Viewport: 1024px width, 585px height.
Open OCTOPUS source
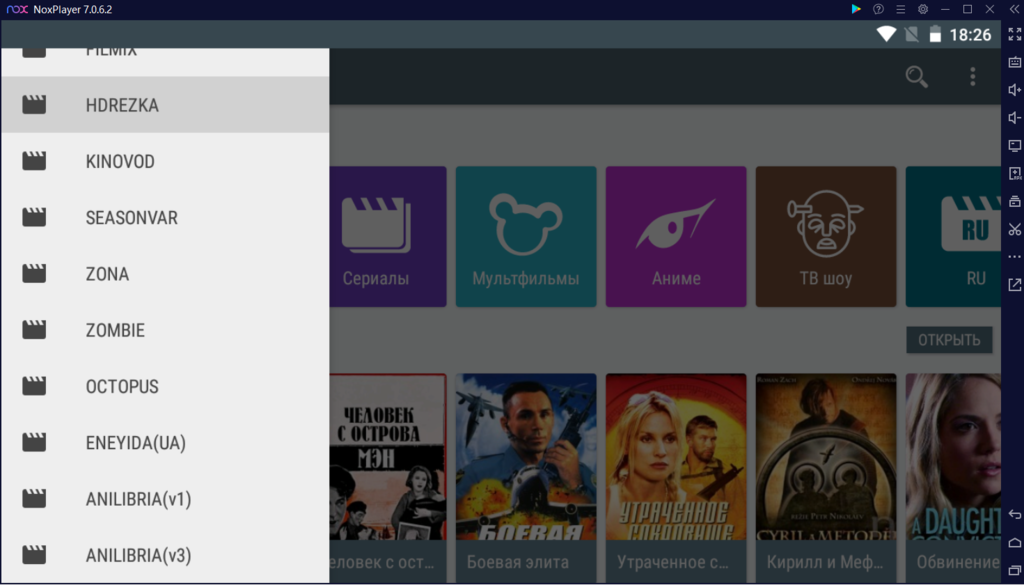click(x=165, y=386)
